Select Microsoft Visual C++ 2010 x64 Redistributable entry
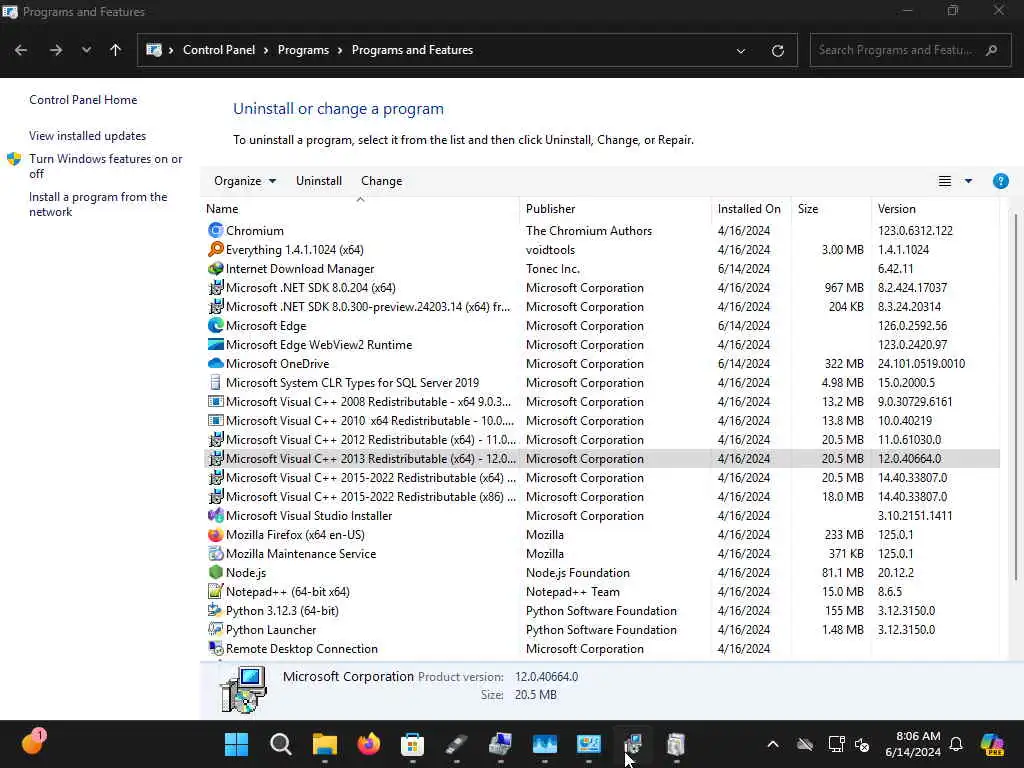Viewport: 1024px width, 768px height. click(601, 421)
